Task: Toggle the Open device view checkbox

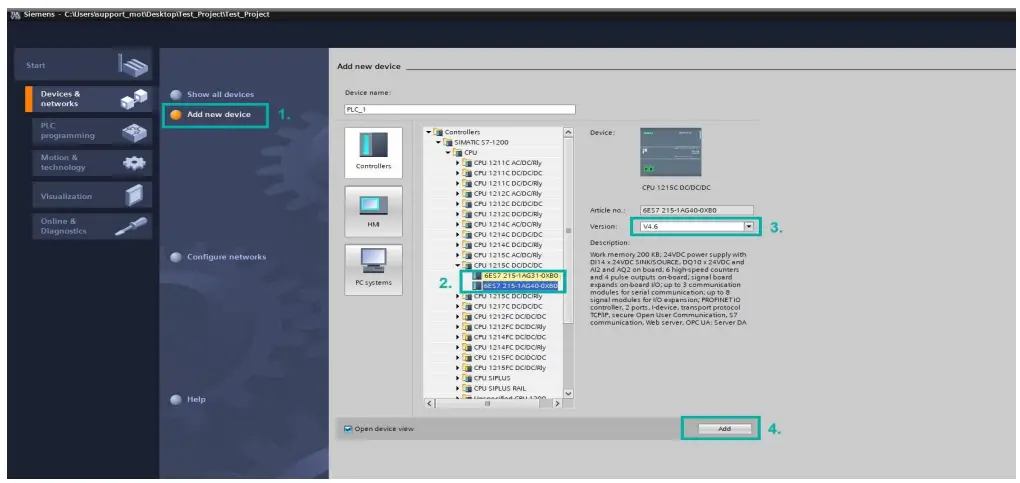Action: click(347, 428)
